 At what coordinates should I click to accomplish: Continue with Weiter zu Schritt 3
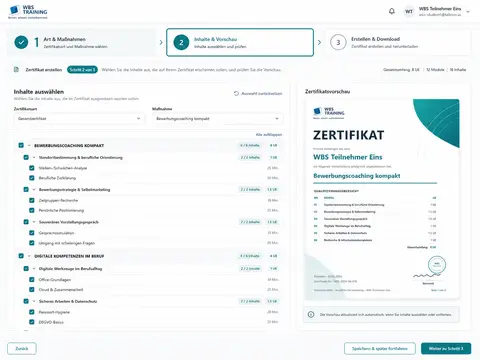pos(446,348)
